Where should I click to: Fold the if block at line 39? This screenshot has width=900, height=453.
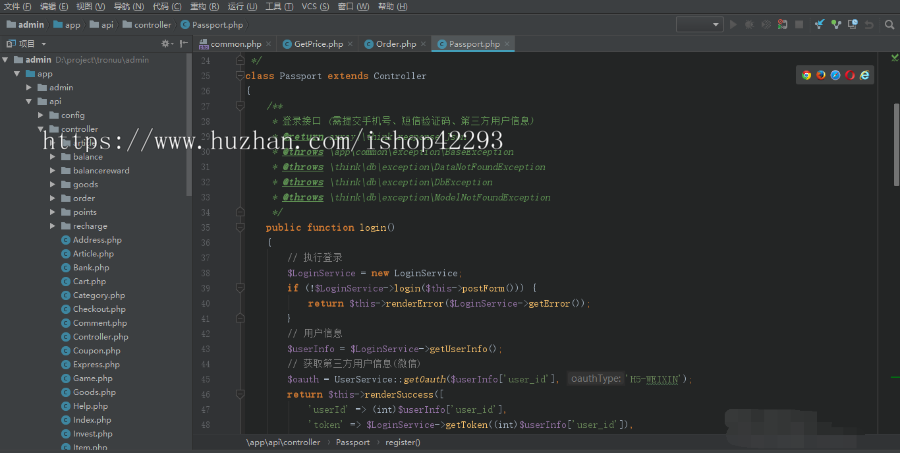pyautogui.click(x=240, y=288)
